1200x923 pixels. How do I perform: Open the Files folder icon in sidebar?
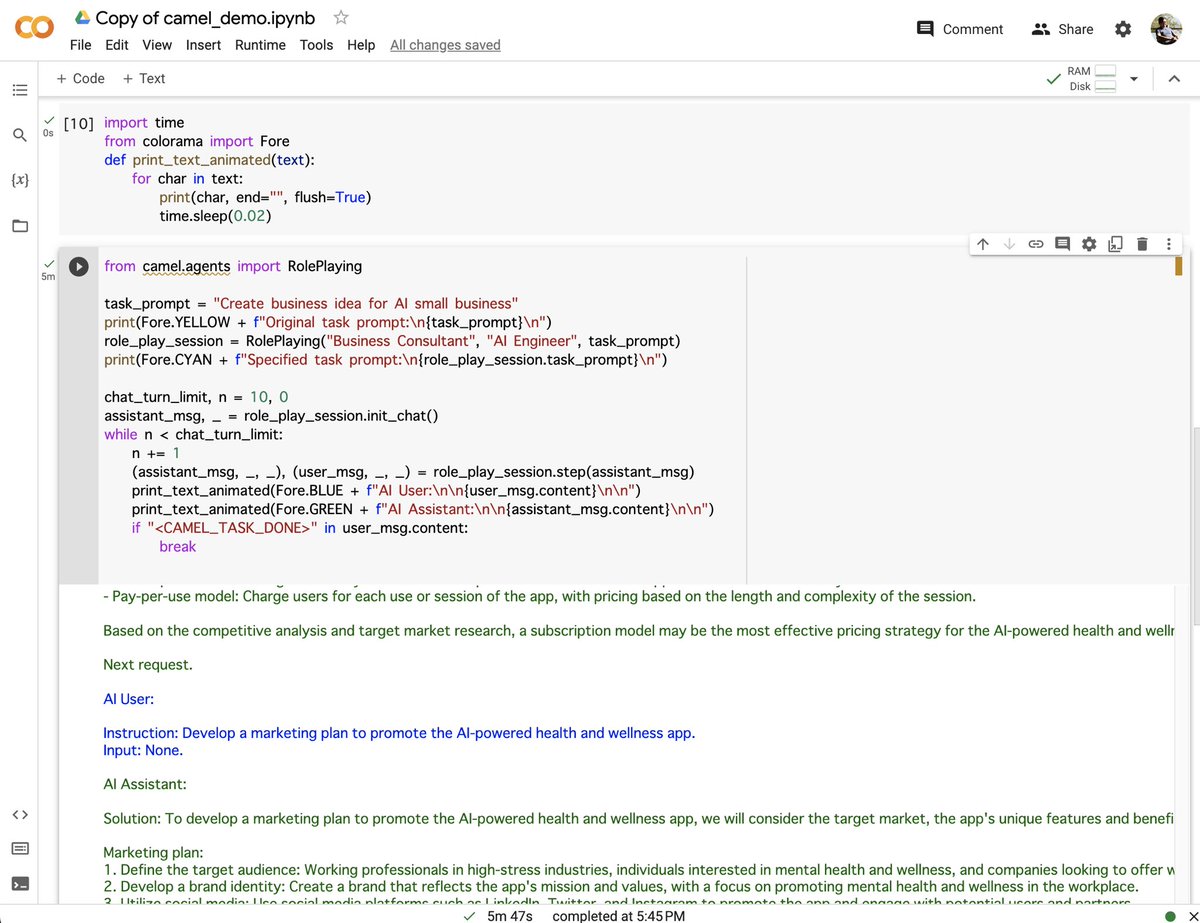(20, 225)
